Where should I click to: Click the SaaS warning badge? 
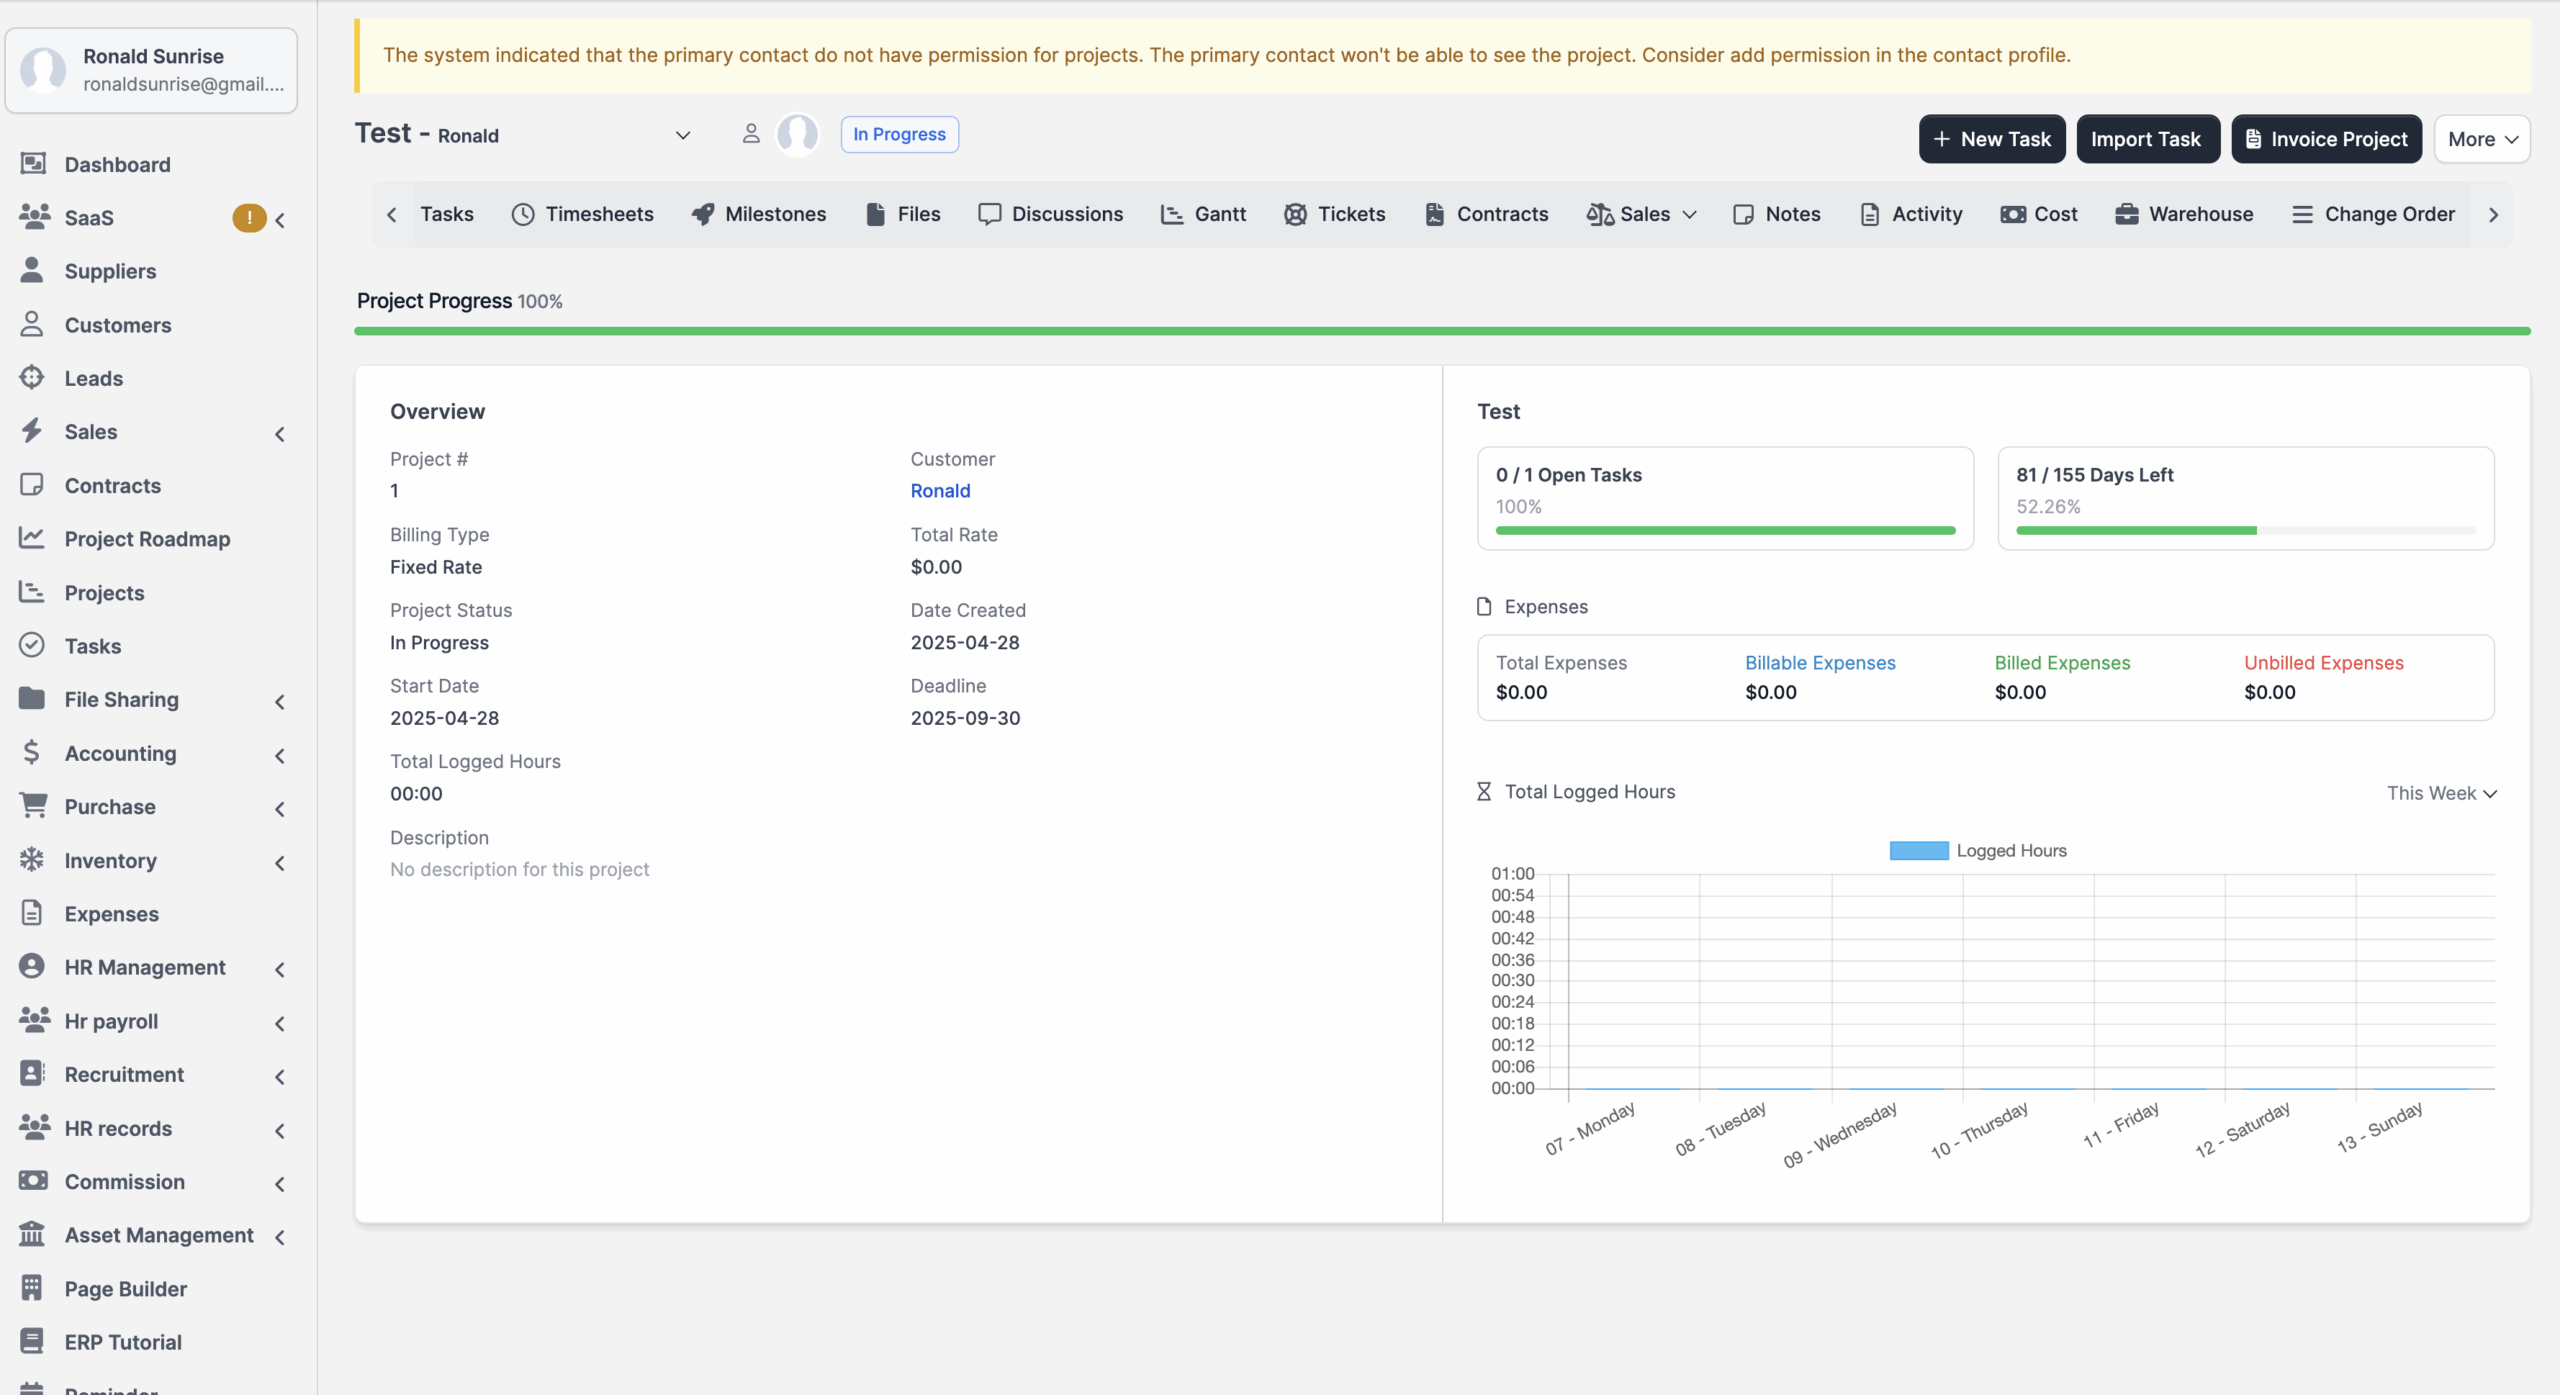[x=249, y=217]
